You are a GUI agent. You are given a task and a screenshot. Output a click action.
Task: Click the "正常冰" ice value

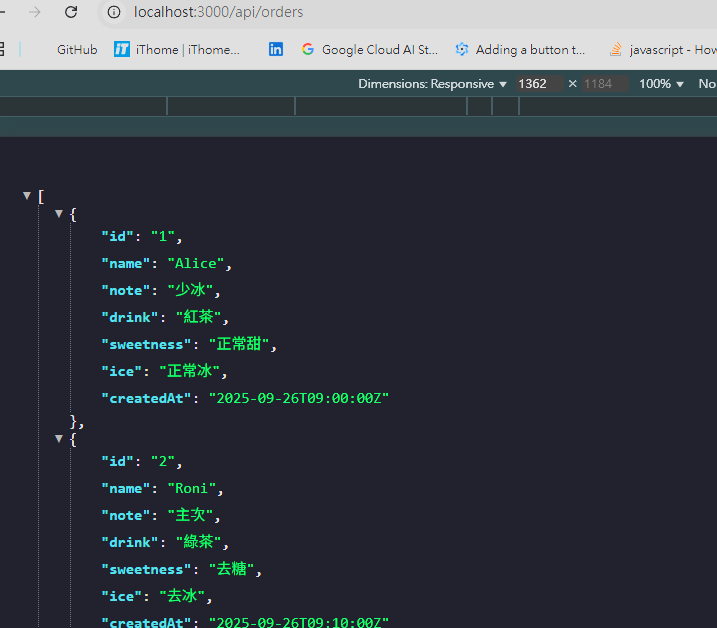[x=190, y=371]
